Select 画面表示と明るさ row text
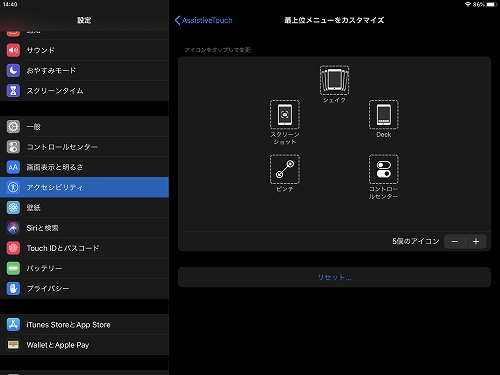Image resolution: width=500 pixels, height=375 pixels. pyautogui.click(x=55, y=167)
